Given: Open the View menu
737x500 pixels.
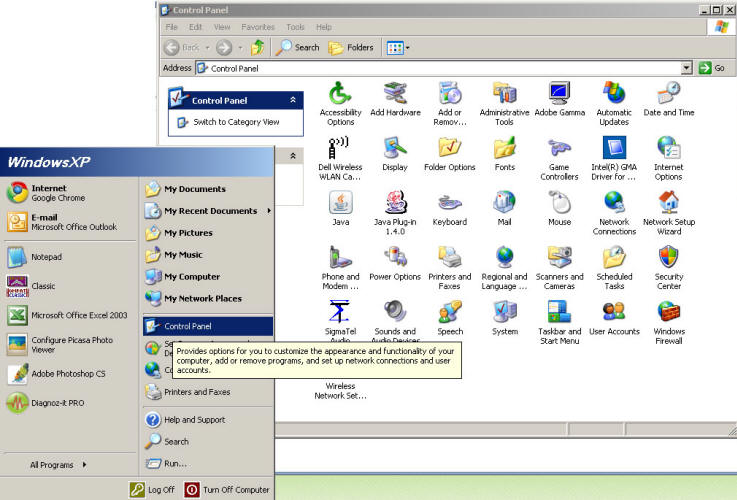Looking at the screenshot, I should [222, 27].
